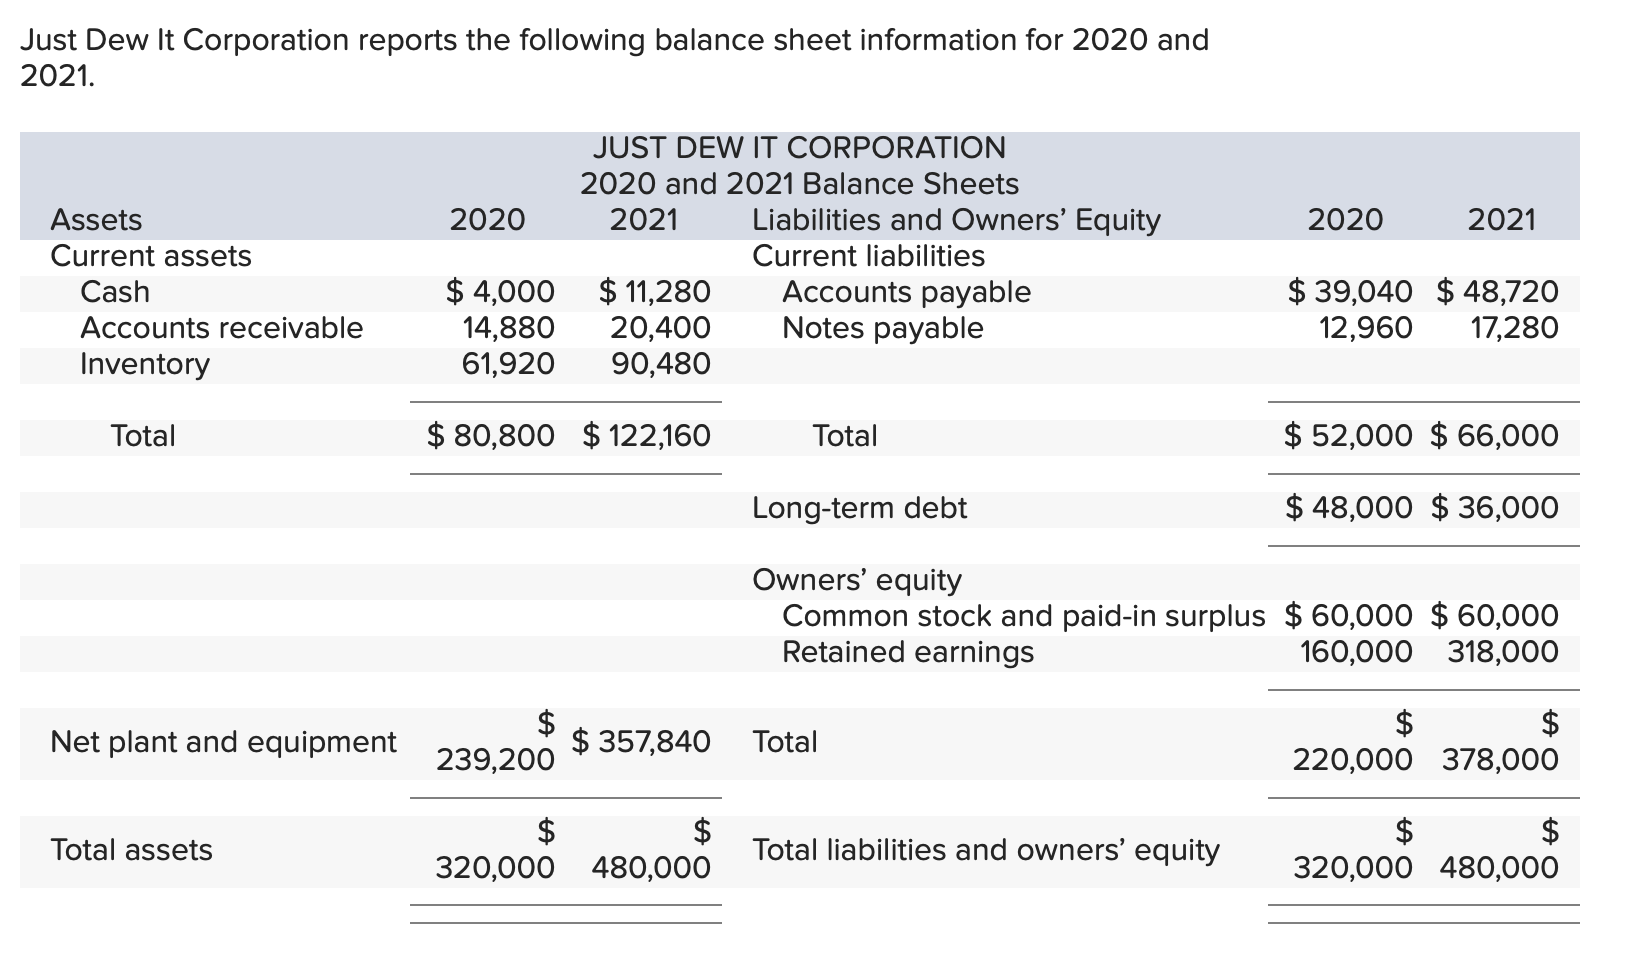Select the JUST DEW IT CORPORATION header
Image resolution: width=1628 pixels, height=978 pixels.
(x=800, y=147)
